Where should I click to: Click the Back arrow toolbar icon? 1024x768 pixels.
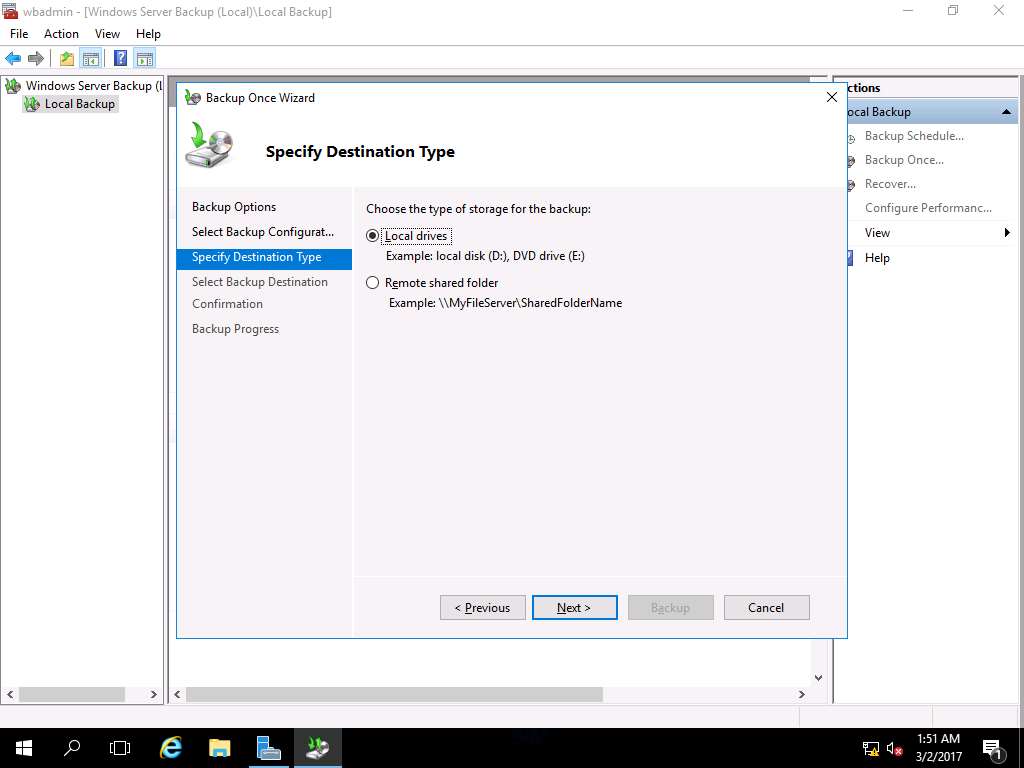point(13,59)
